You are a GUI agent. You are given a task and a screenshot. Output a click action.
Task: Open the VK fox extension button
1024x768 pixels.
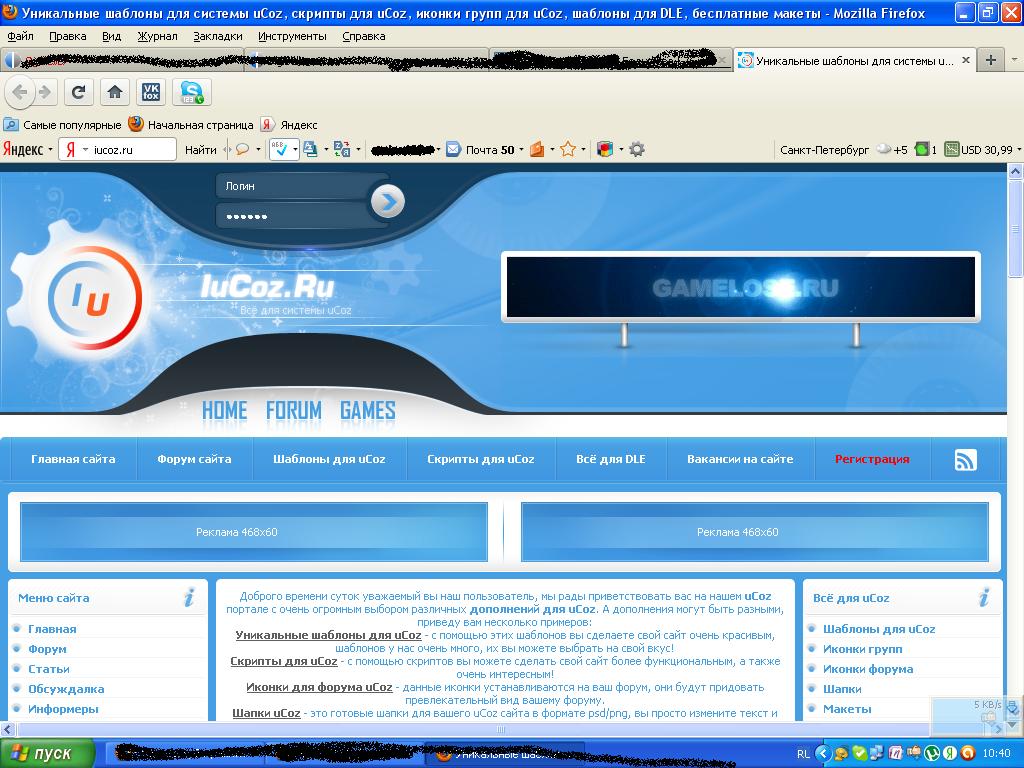(151, 92)
